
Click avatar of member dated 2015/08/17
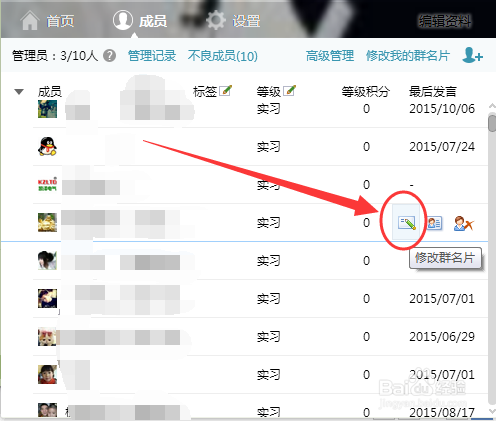[47, 410]
